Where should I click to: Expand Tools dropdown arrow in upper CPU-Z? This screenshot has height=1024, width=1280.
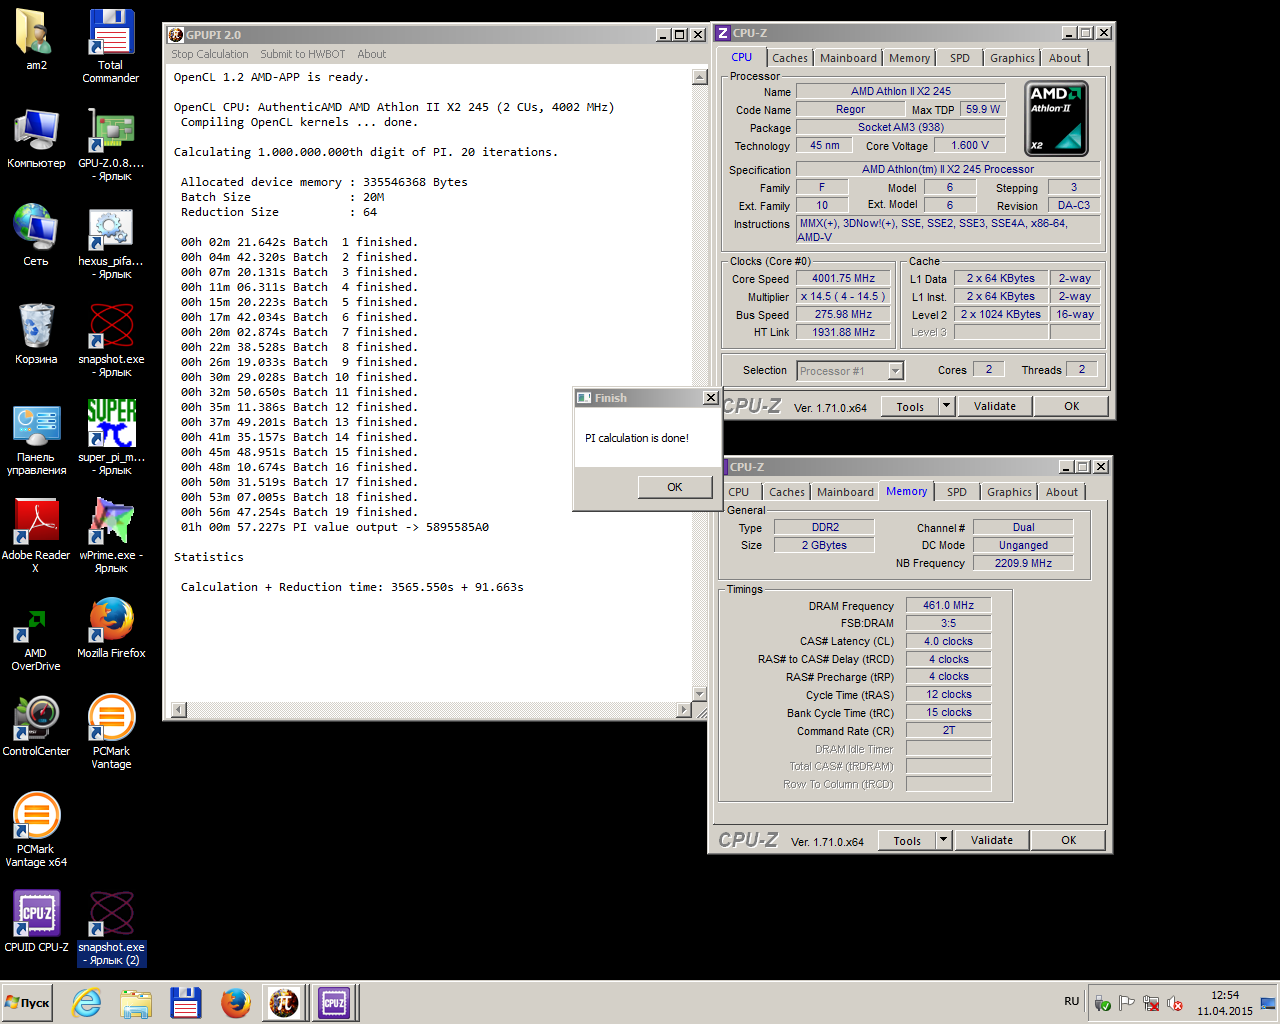pos(947,406)
